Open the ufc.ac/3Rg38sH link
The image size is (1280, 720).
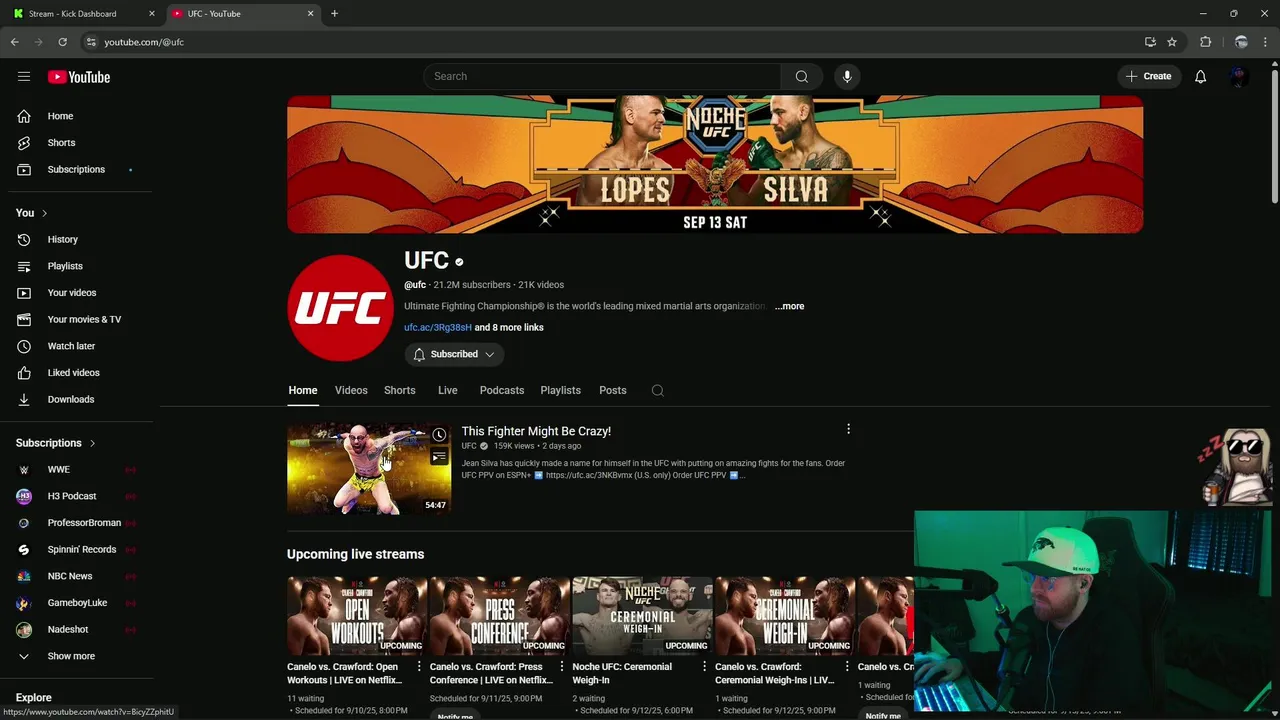[x=437, y=327]
